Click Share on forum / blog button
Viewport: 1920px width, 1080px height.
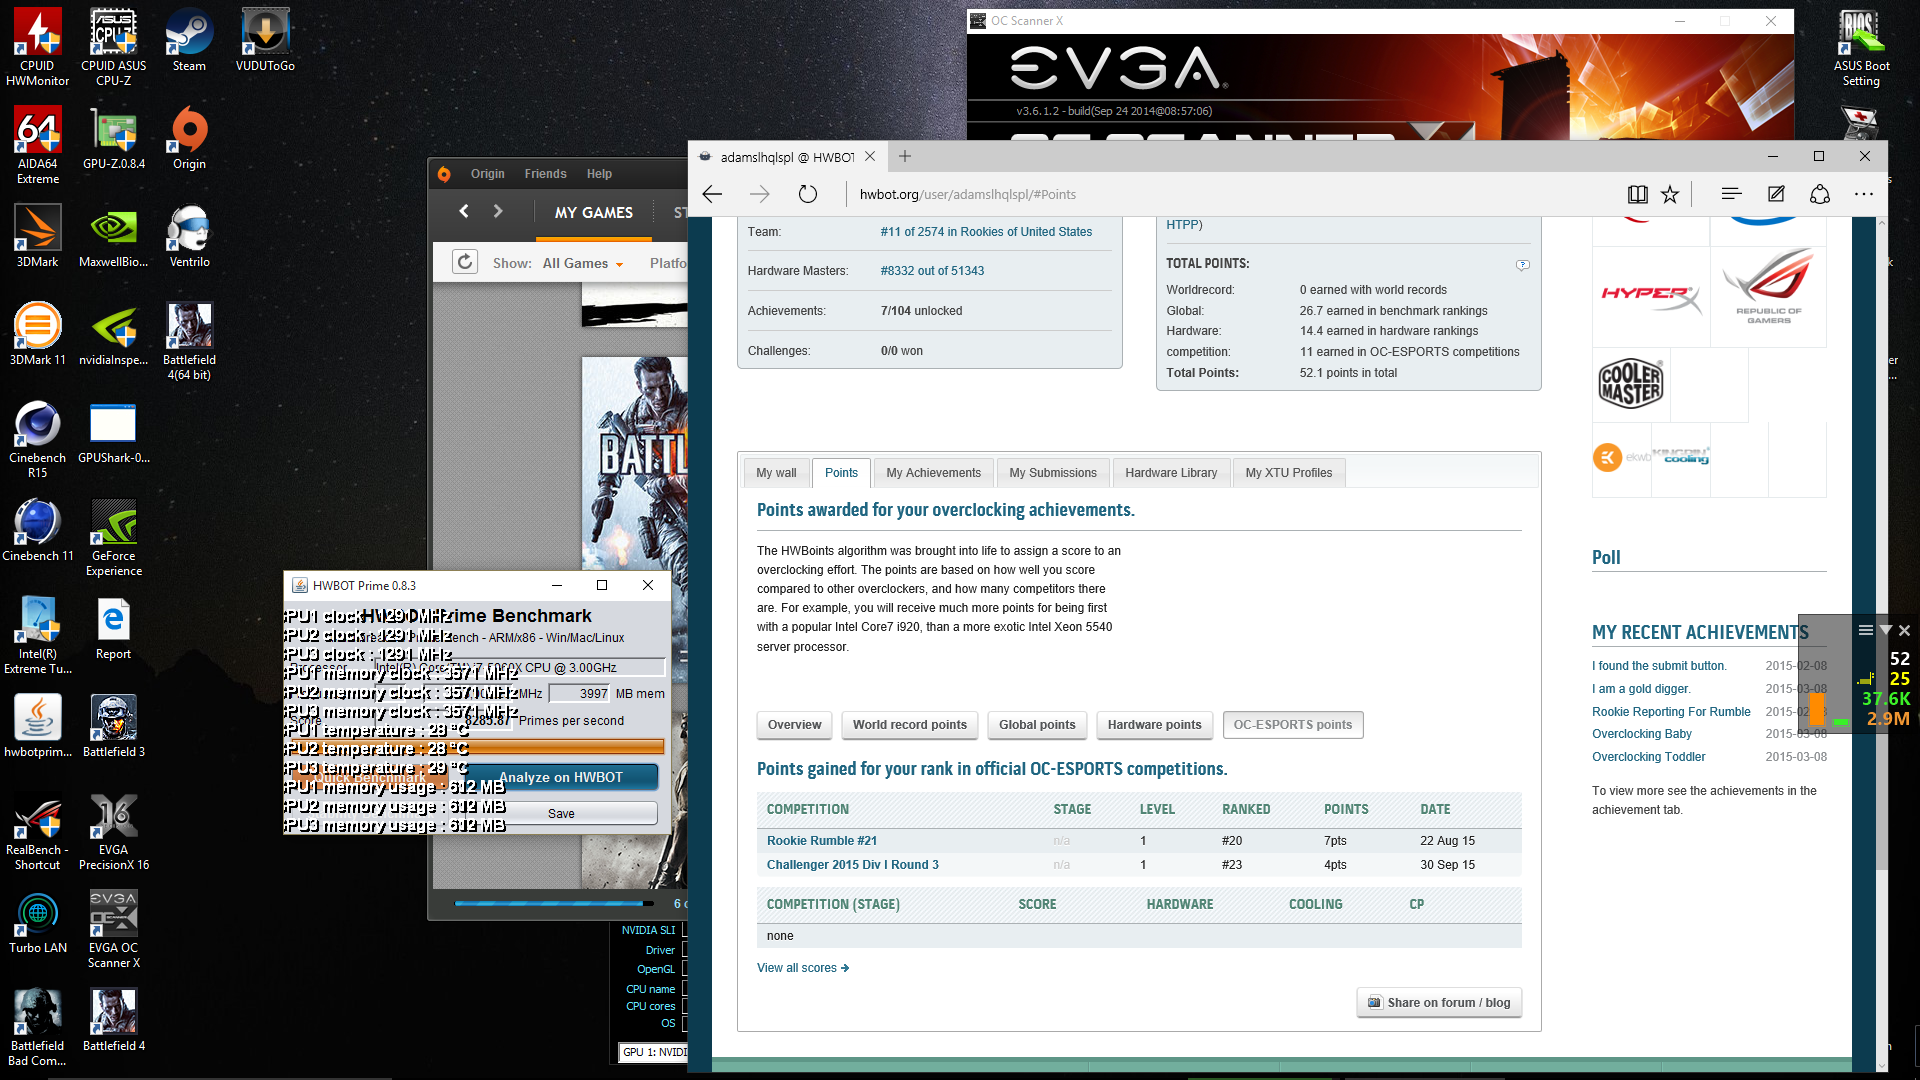[x=1439, y=1003]
